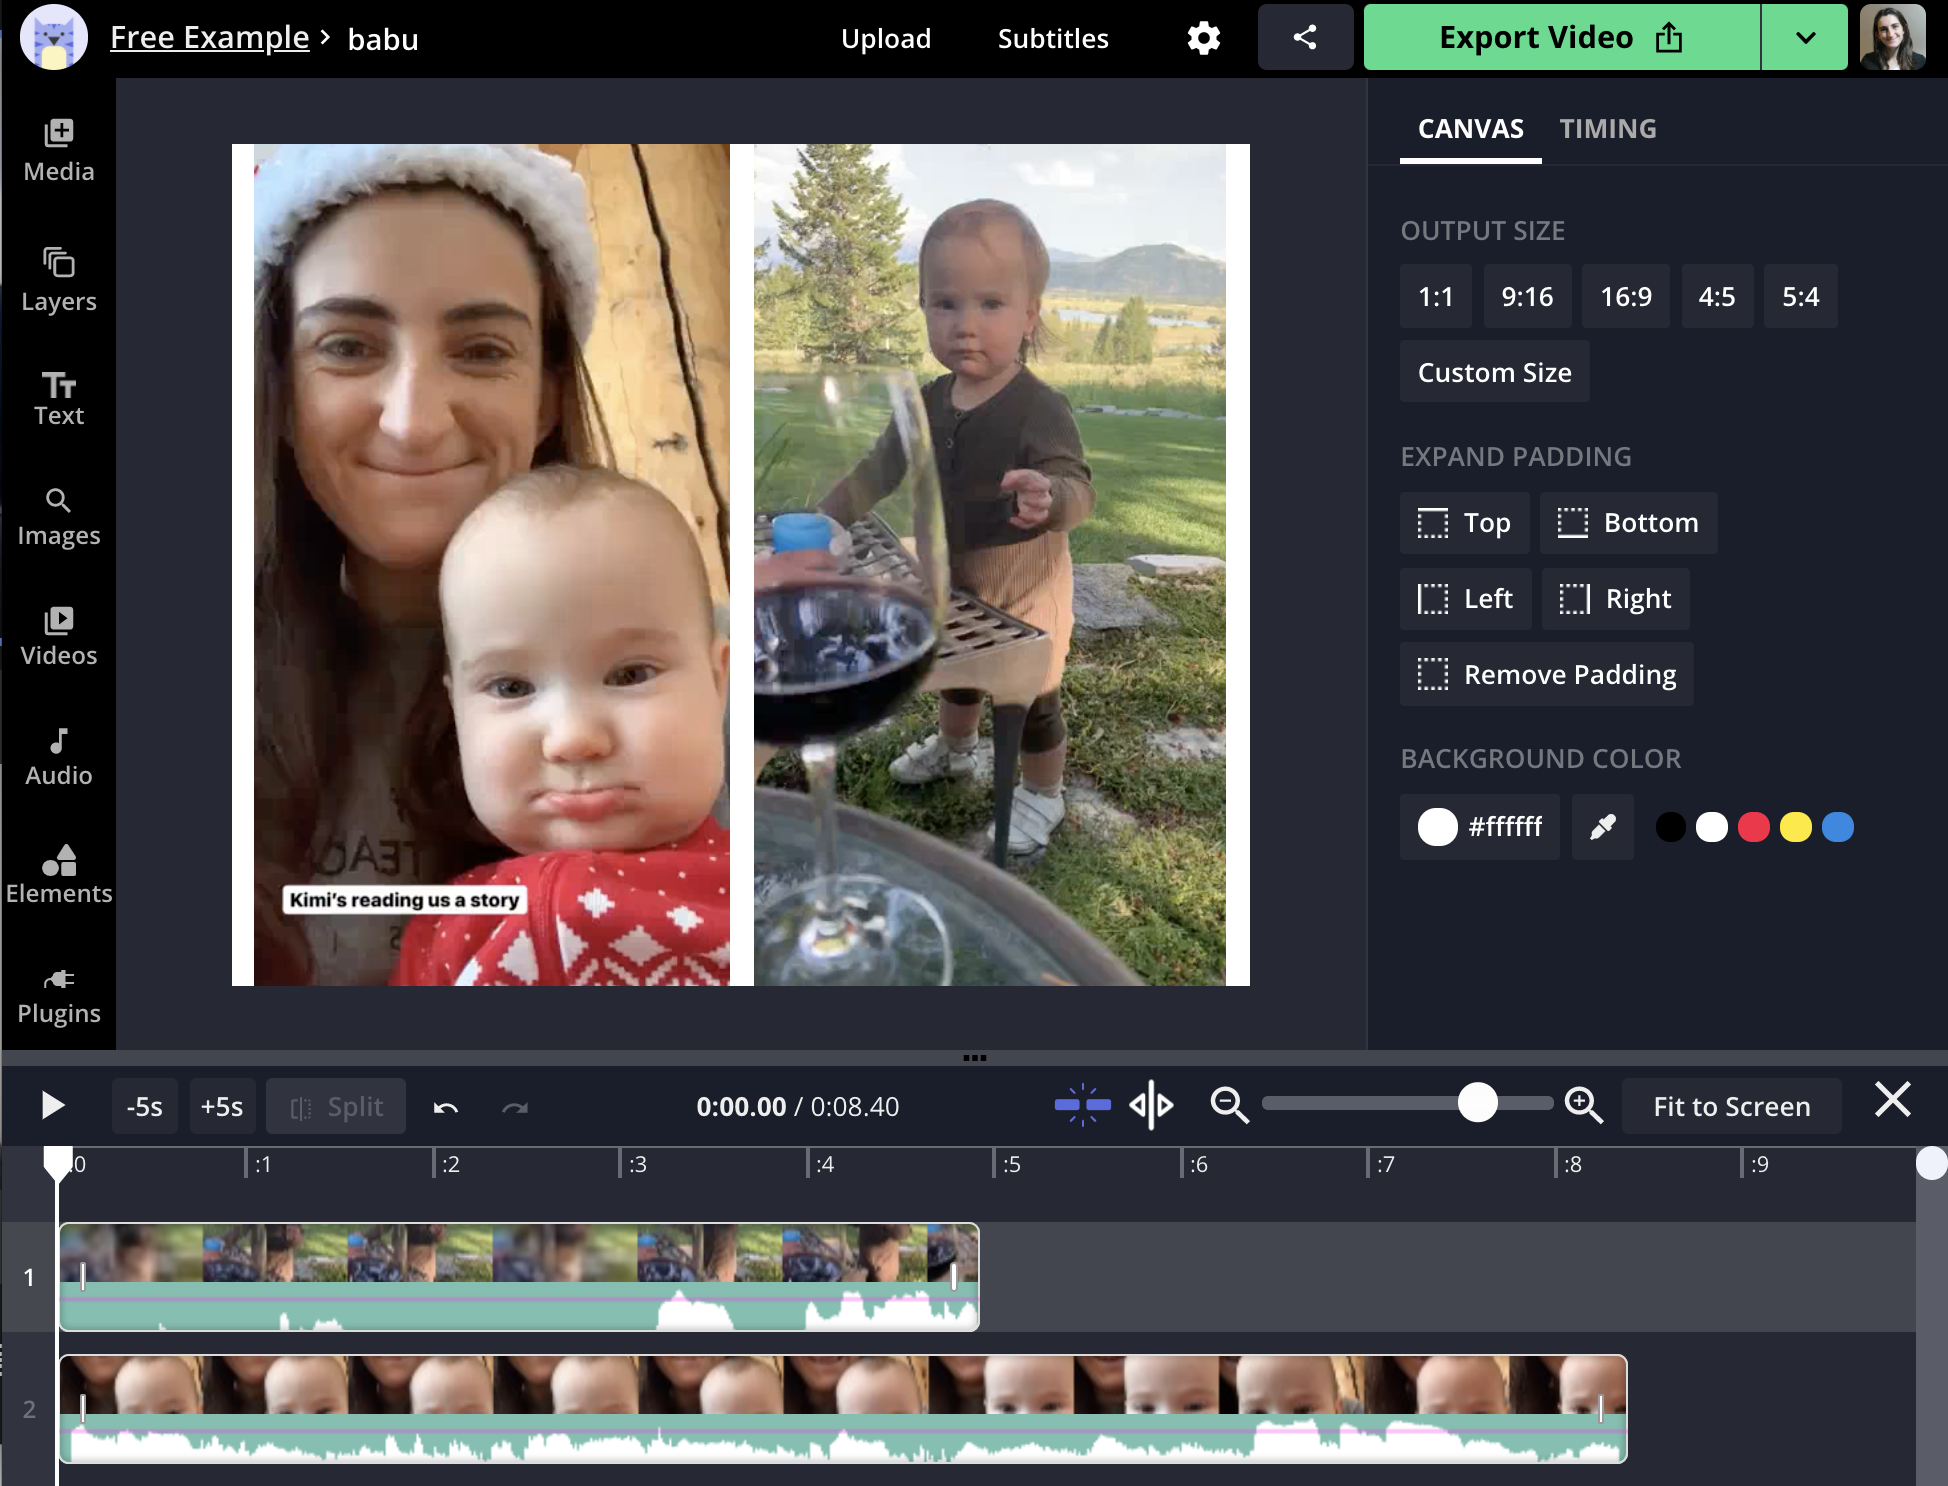
Task: Select 9:16 output size ratio
Action: click(1527, 295)
